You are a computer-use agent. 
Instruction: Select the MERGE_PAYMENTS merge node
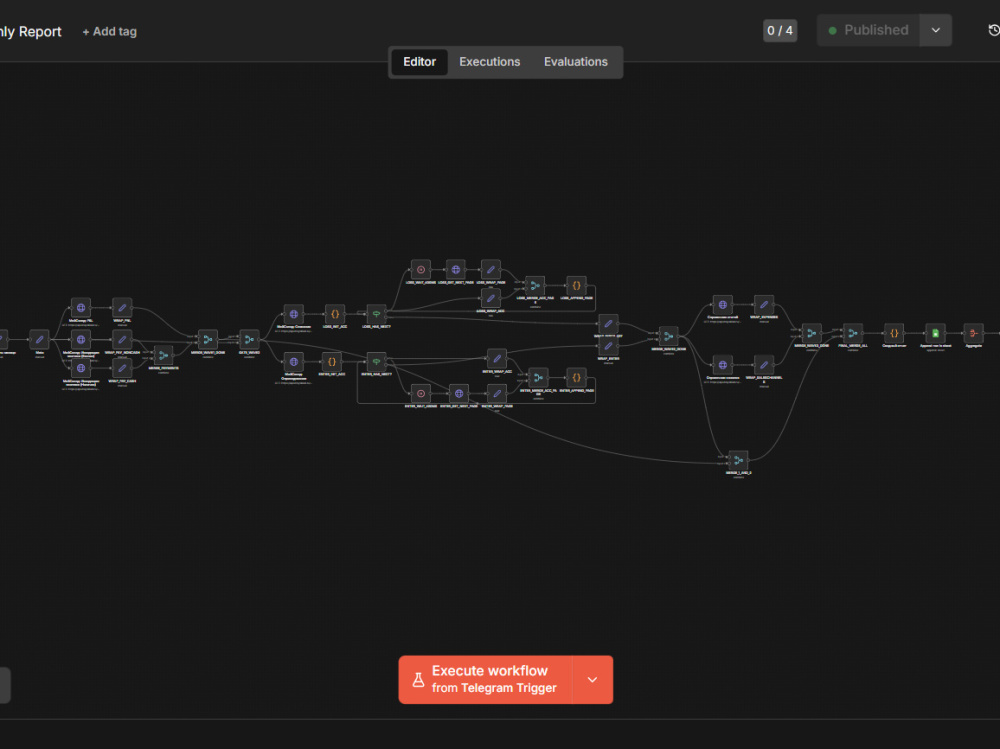[163, 355]
